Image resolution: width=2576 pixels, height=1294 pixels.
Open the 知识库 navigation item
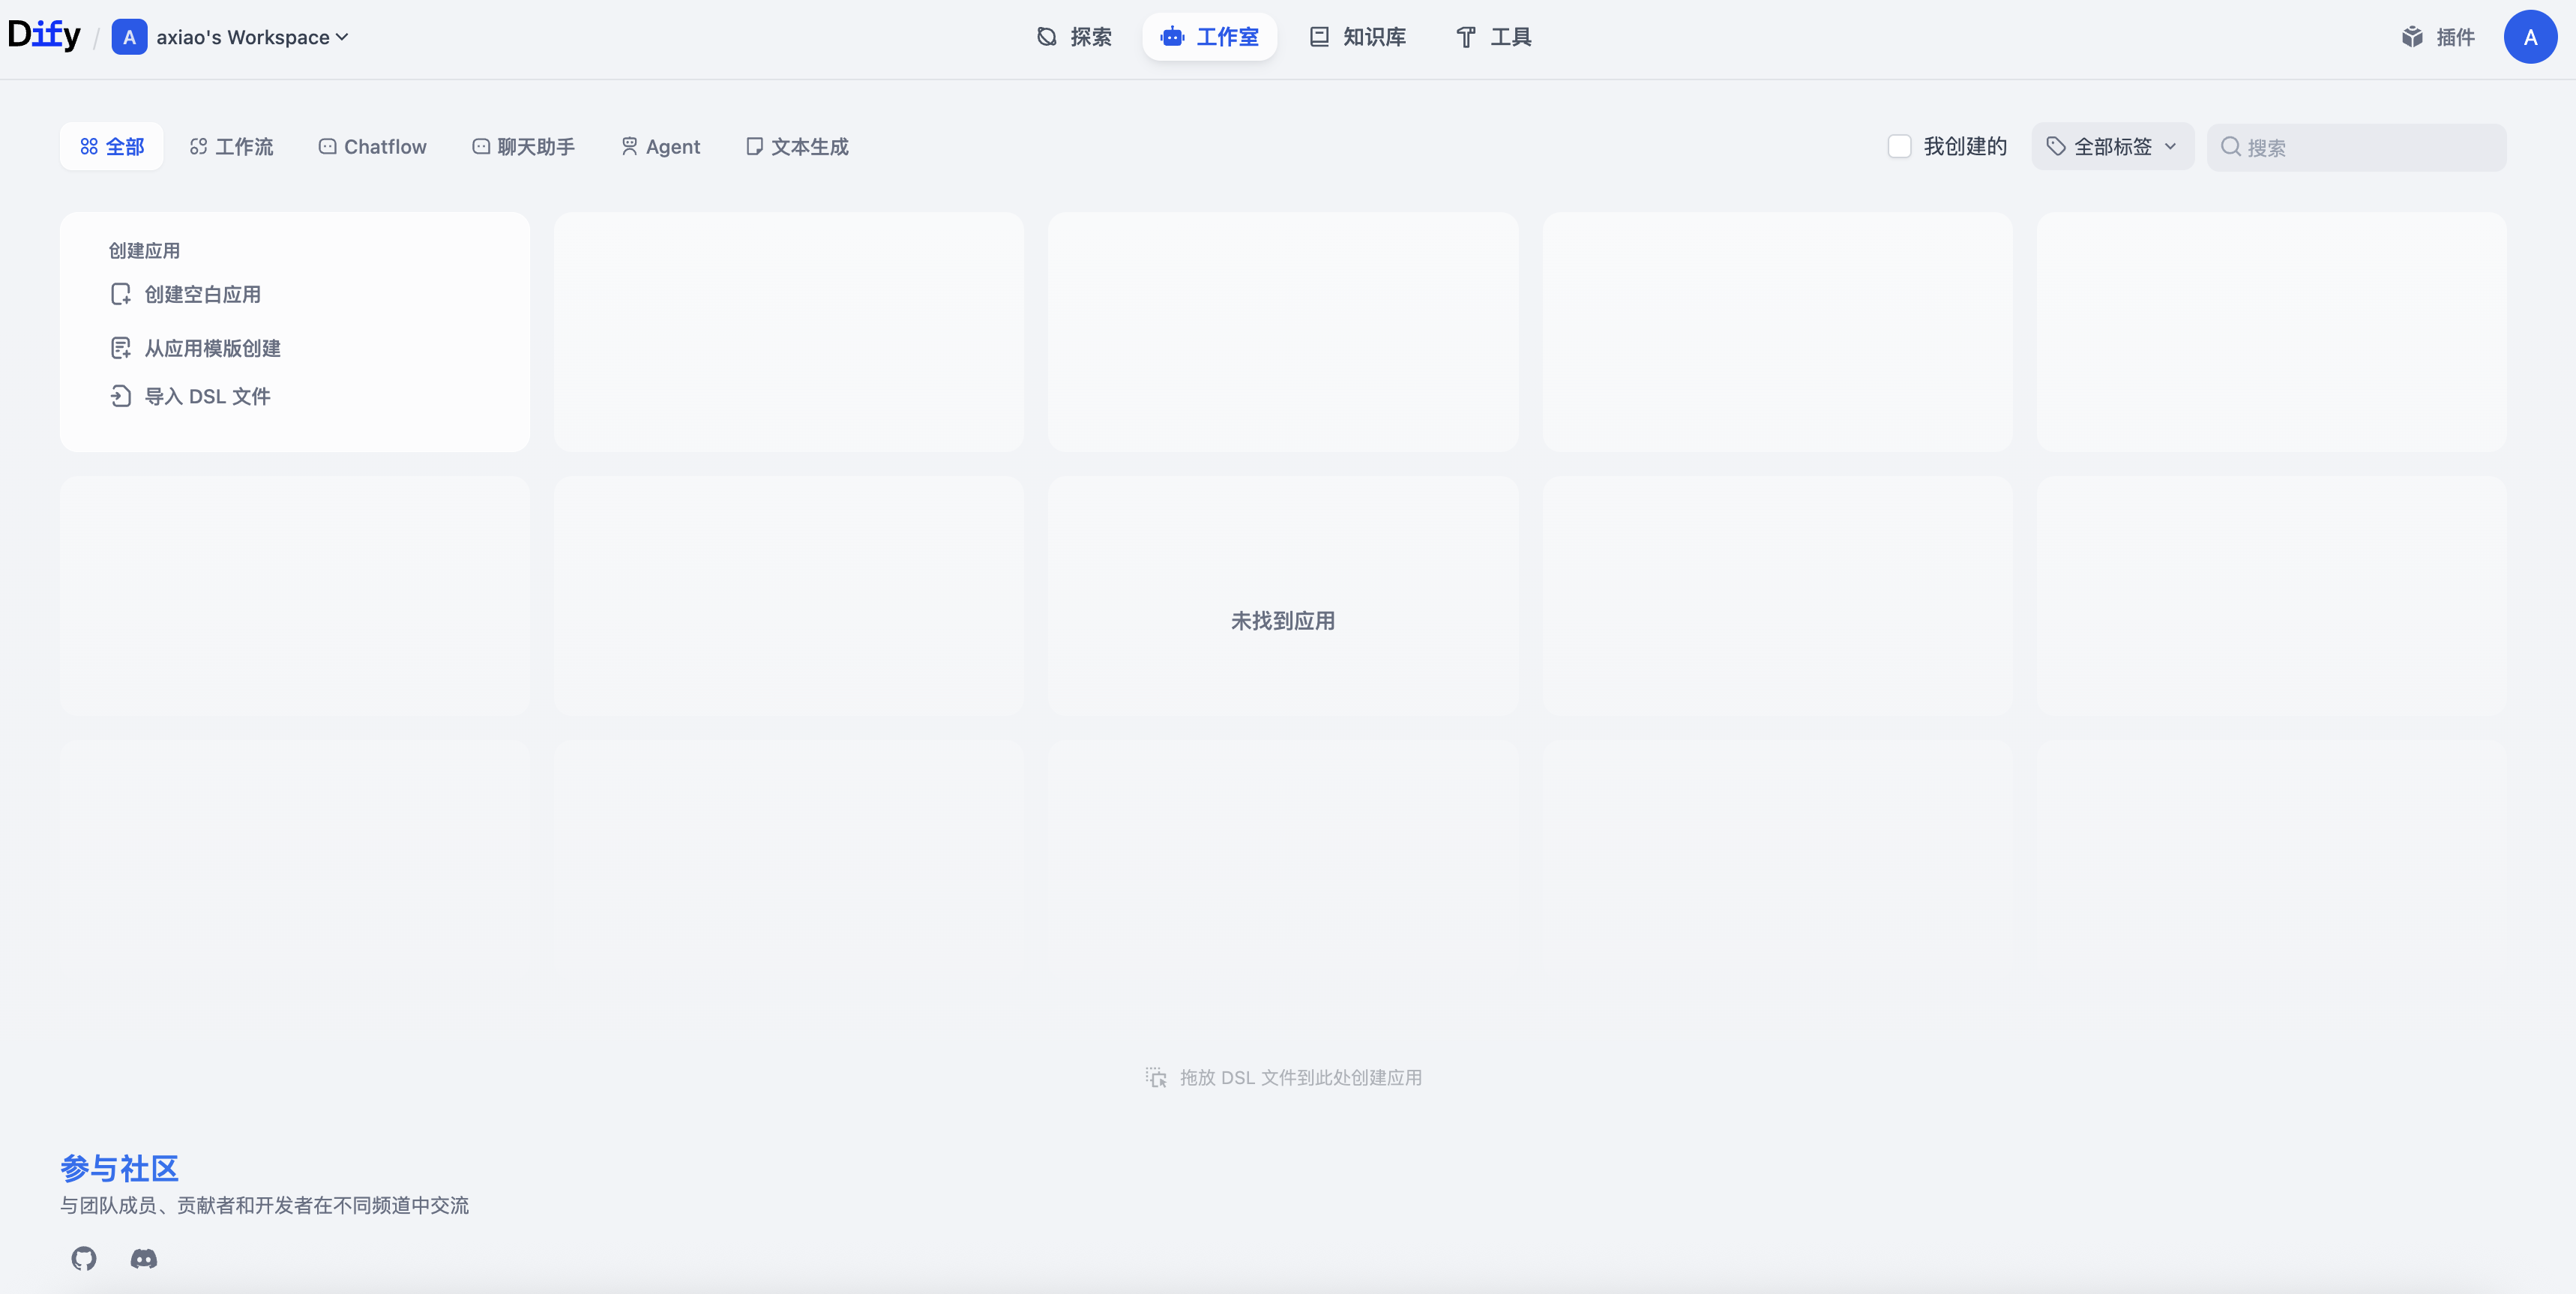click(1357, 37)
